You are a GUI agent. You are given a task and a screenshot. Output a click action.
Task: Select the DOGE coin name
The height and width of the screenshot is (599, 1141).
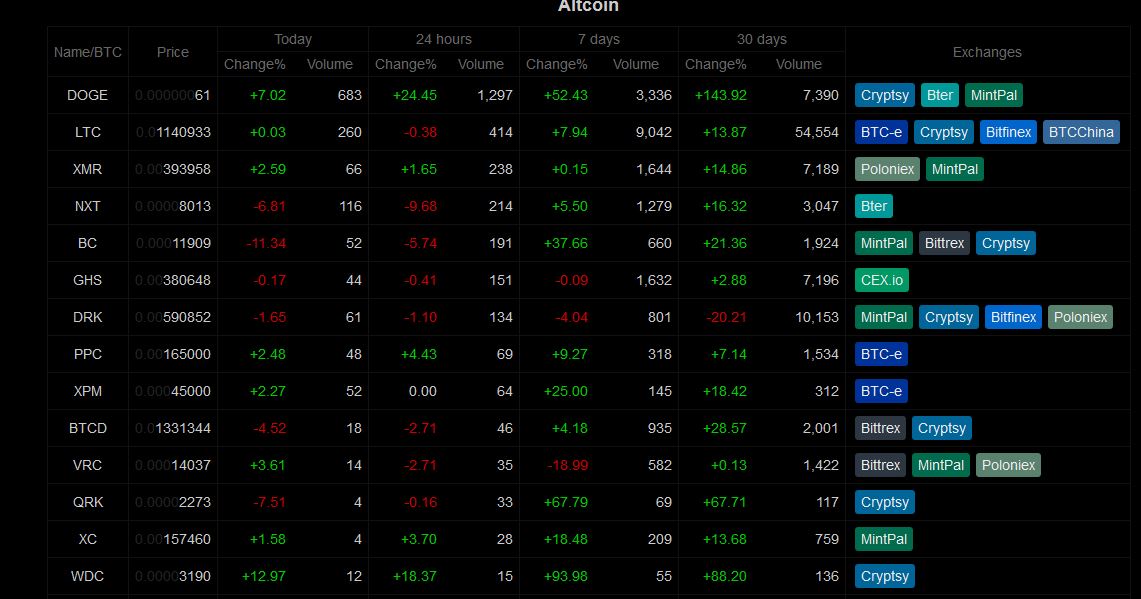pyautogui.click(x=87, y=95)
